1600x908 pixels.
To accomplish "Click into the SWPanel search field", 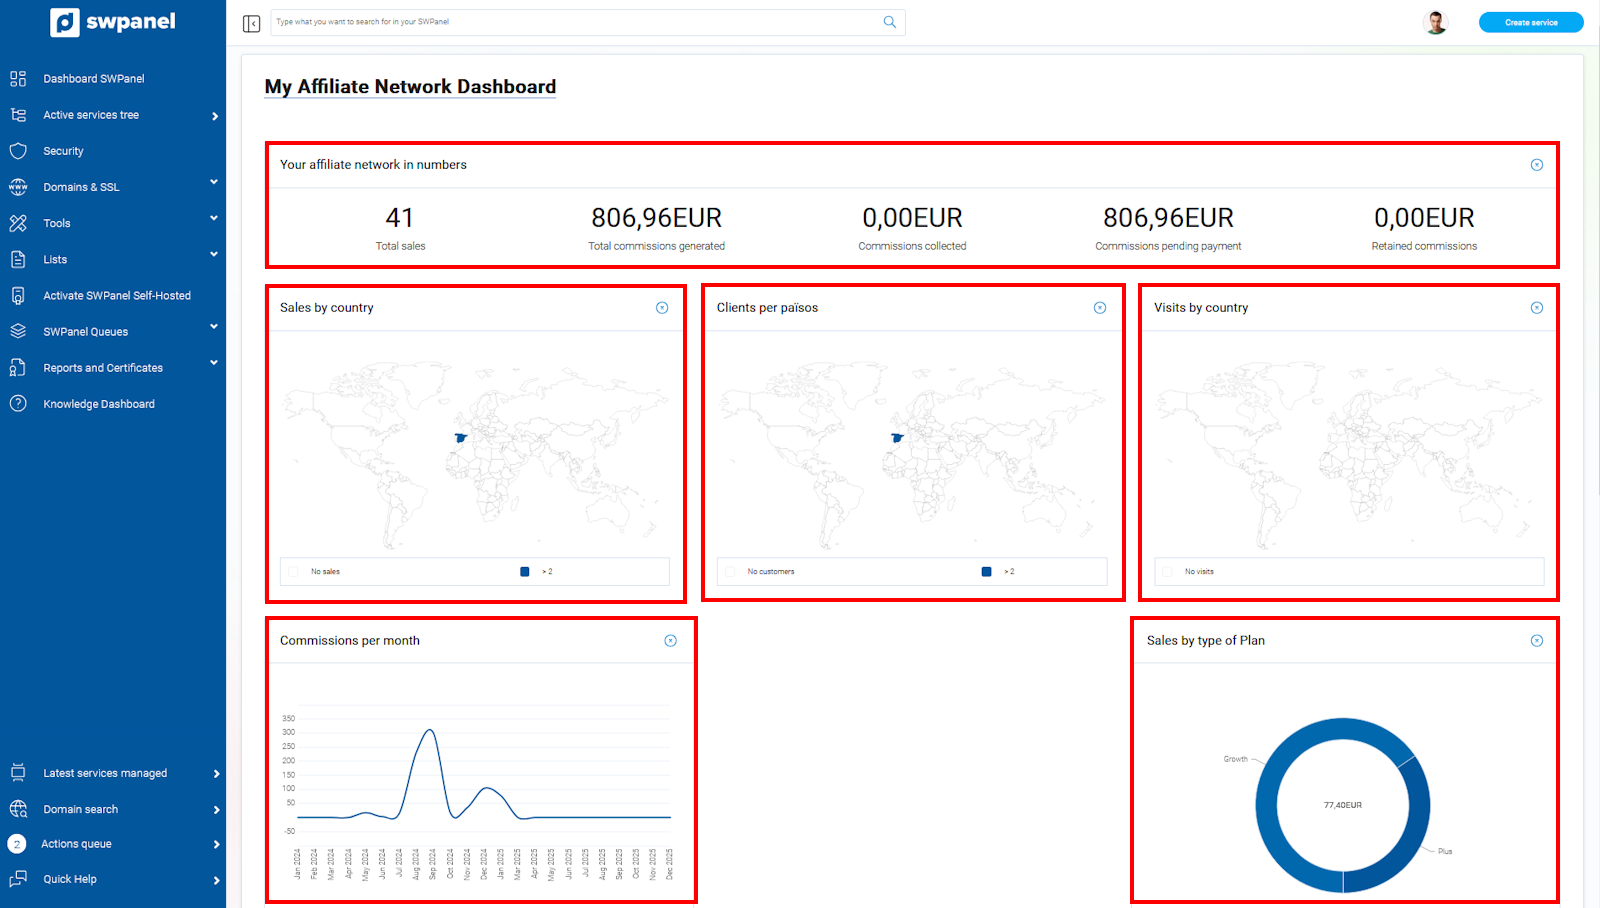I will (575, 22).
